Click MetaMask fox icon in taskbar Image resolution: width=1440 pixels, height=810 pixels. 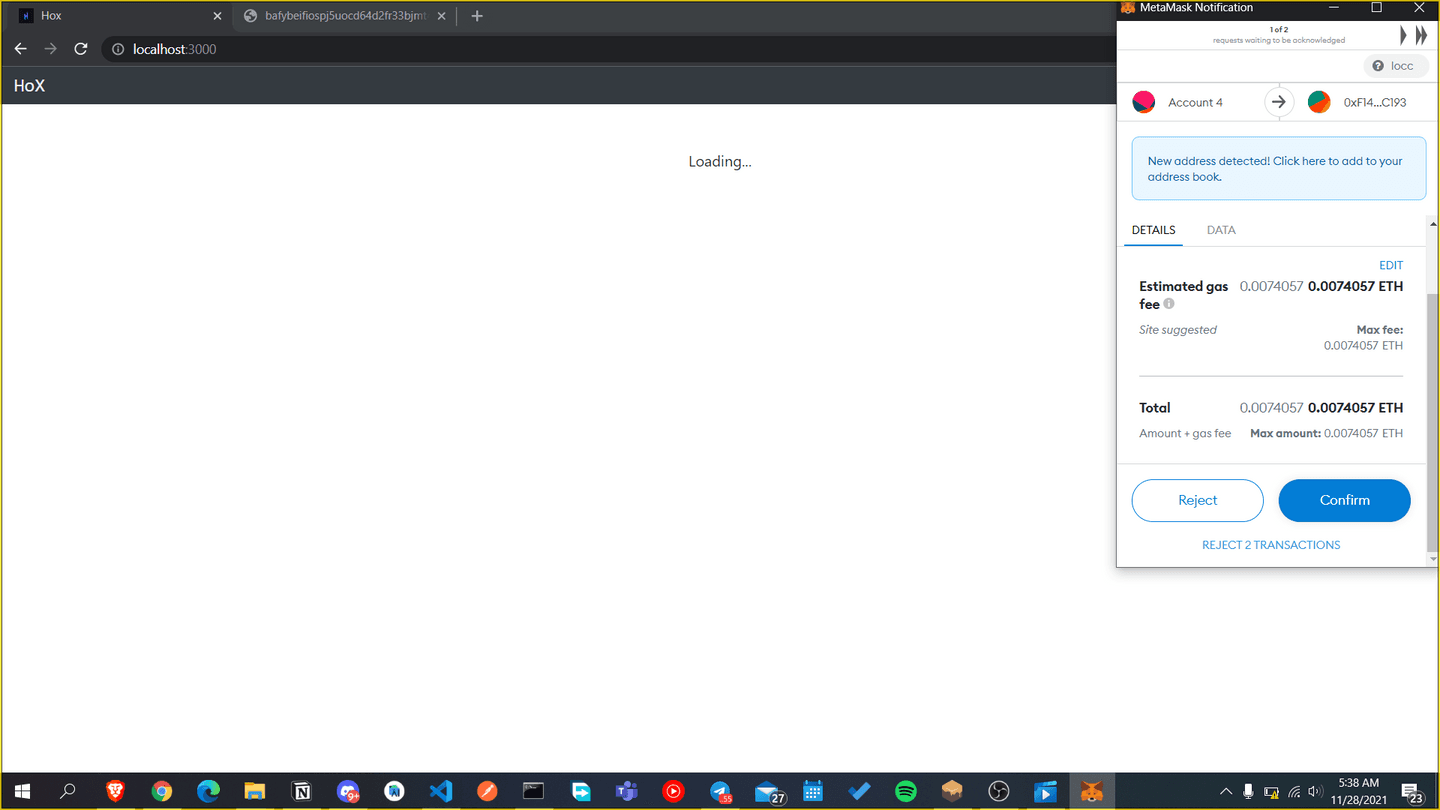1093,791
